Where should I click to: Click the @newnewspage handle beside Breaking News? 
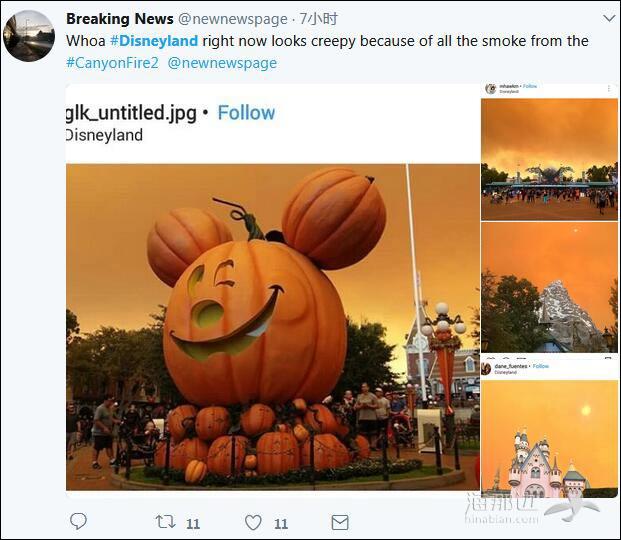coord(232,19)
